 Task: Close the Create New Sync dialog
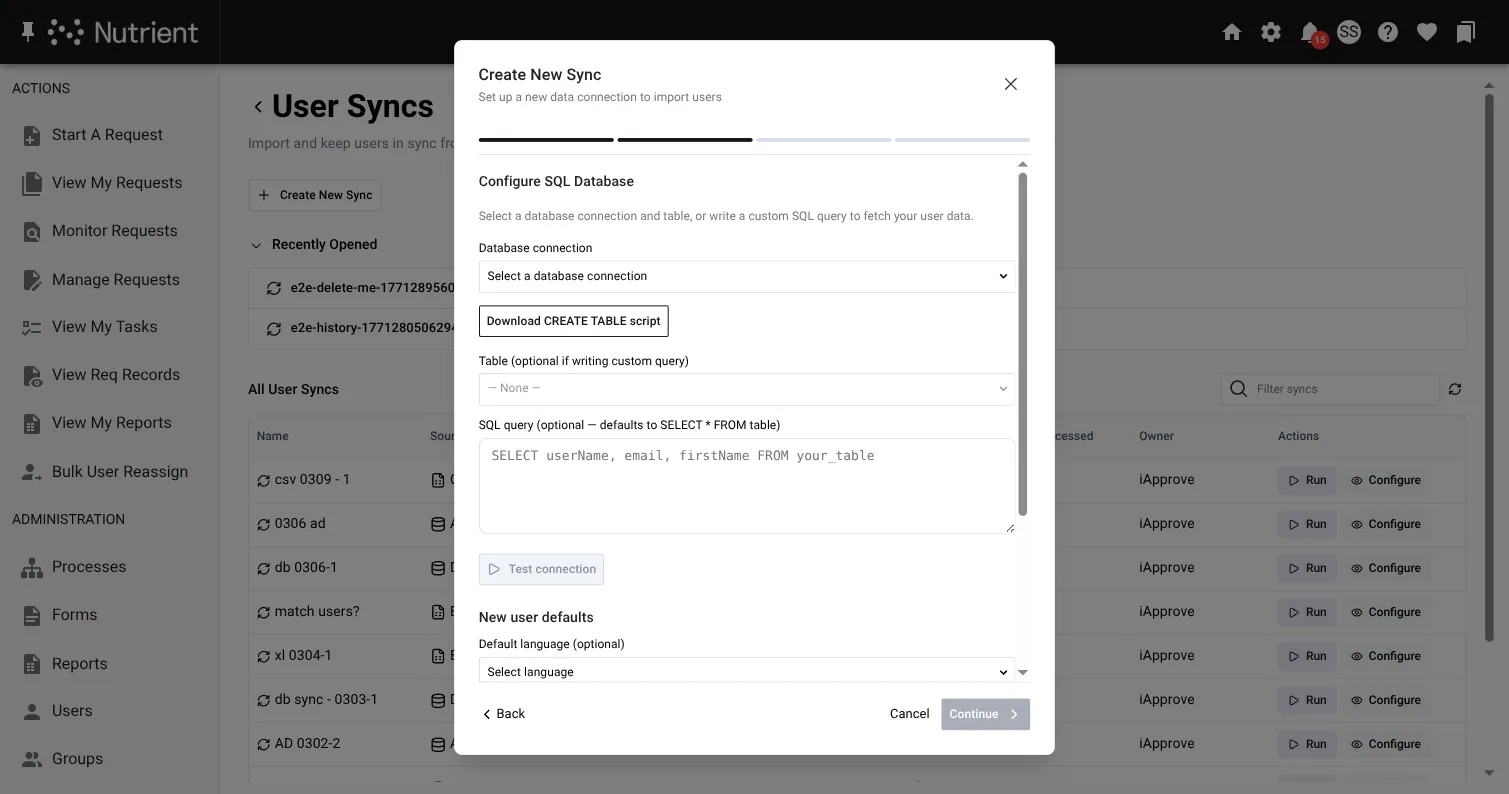tap(1011, 84)
